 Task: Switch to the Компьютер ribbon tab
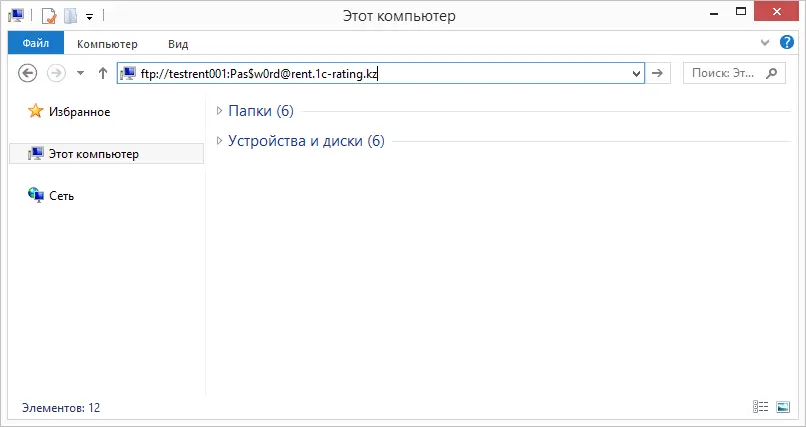(x=107, y=44)
